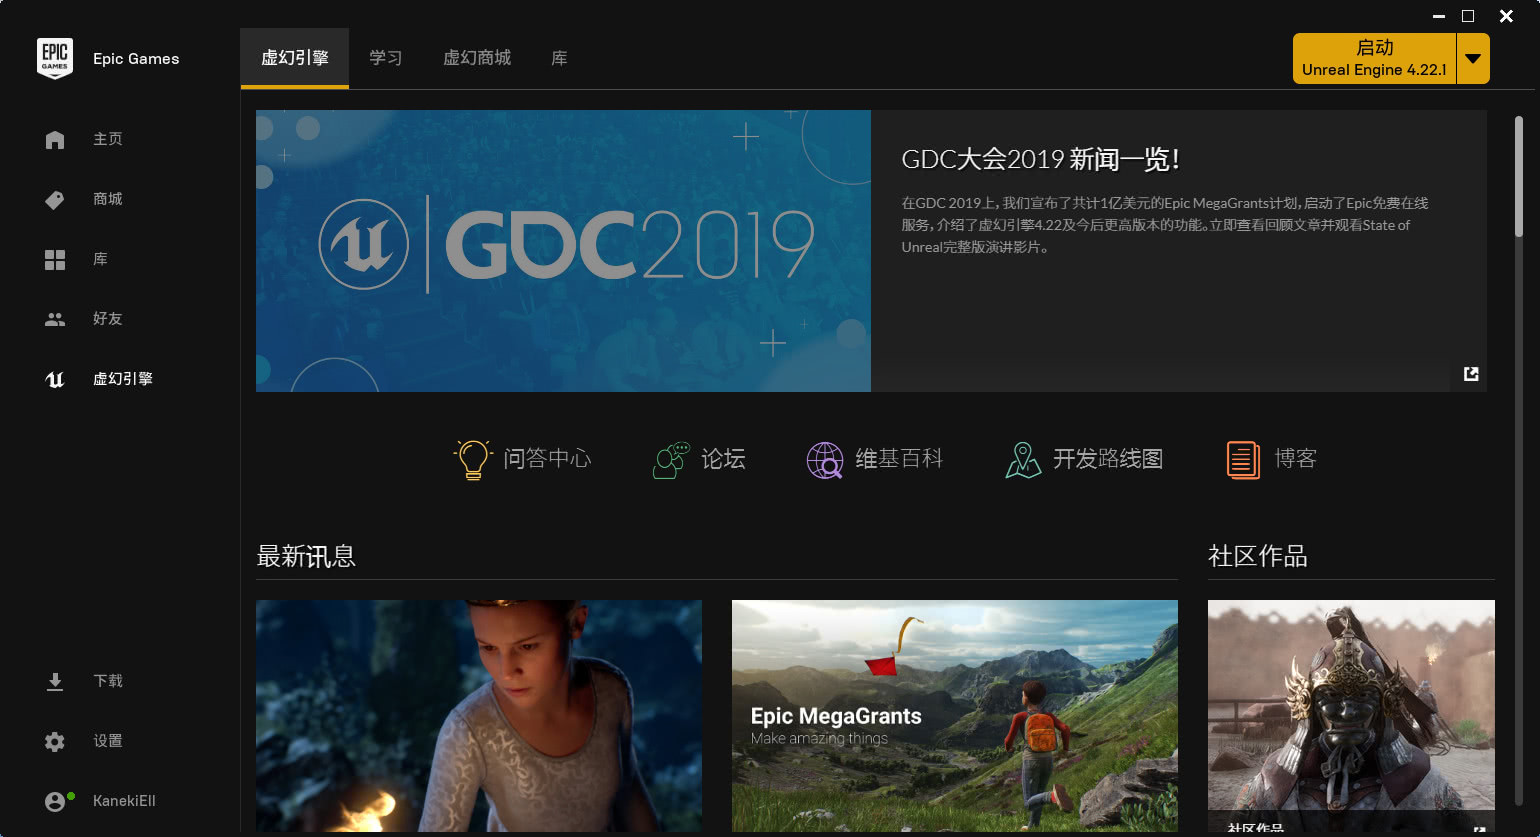Click the 商城 sidebar label
This screenshot has width=1540, height=837.
108,199
